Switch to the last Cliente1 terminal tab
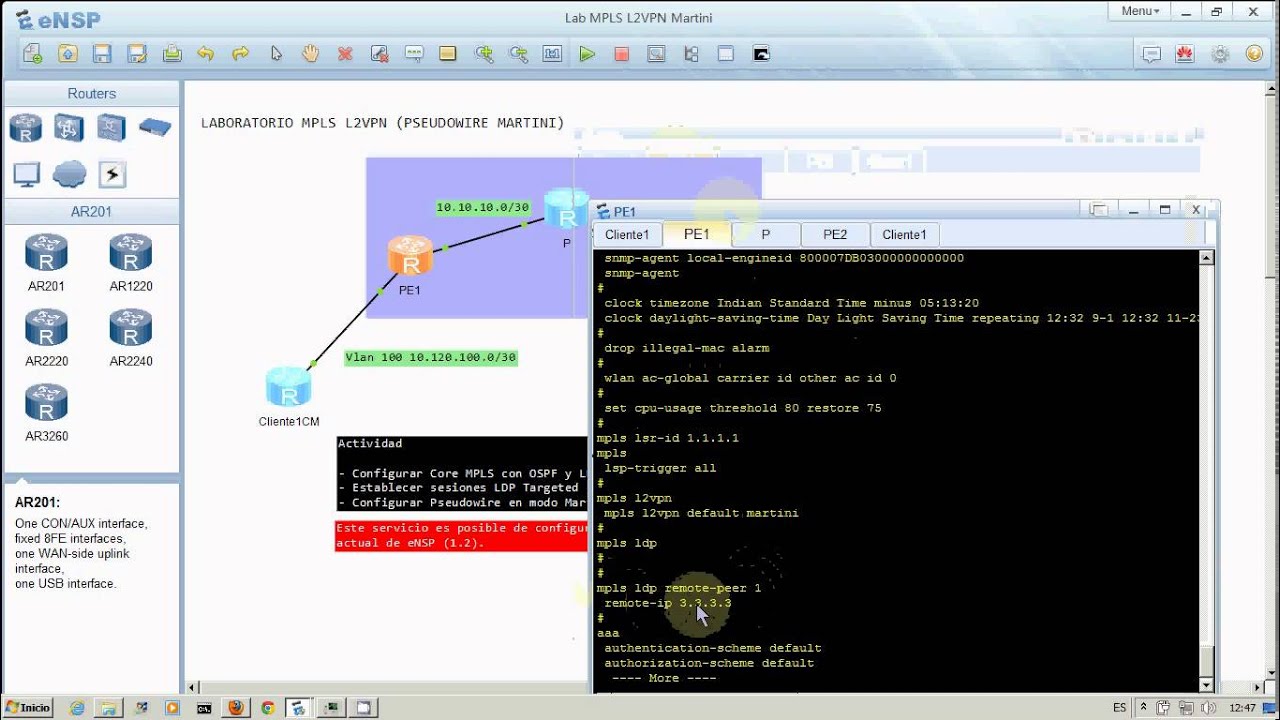This screenshot has height=720, width=1280. 904,235
